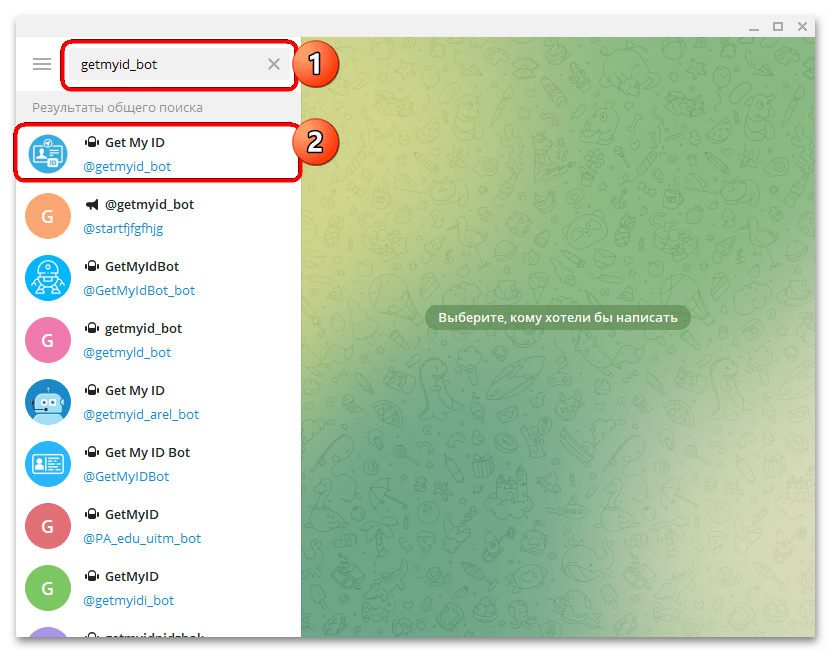The image size is (831, 653).
Task: Select the Get My ID Bot result
Action: coord(158,464)
